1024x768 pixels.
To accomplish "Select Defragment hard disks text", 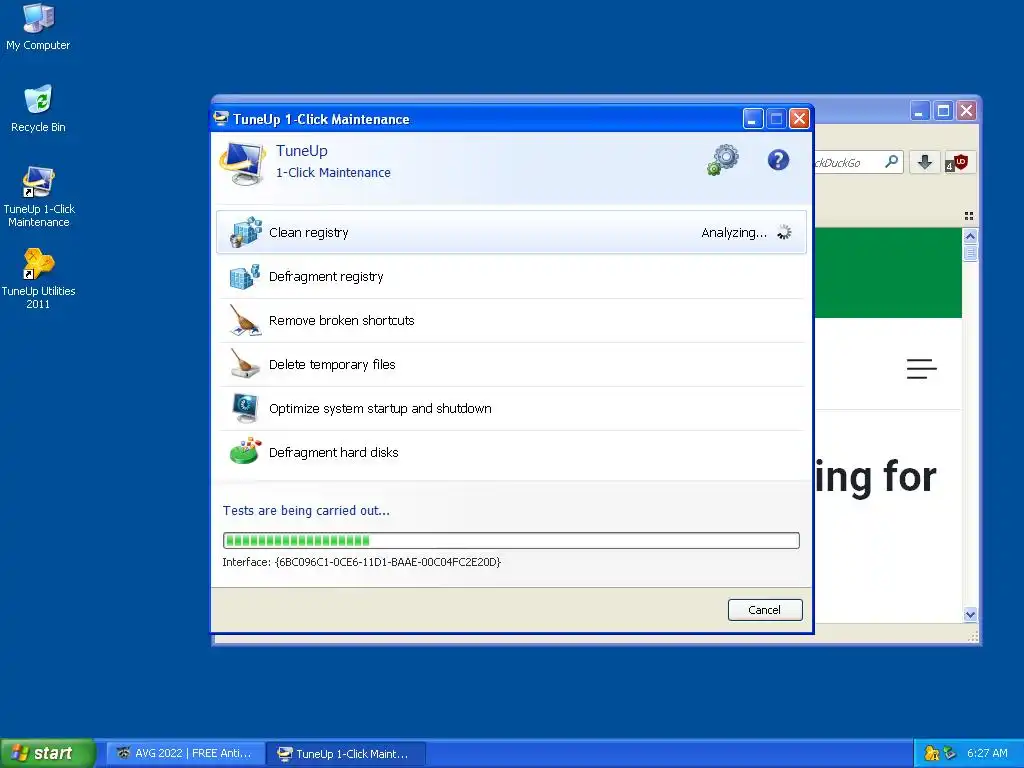I will pos(333,452).
